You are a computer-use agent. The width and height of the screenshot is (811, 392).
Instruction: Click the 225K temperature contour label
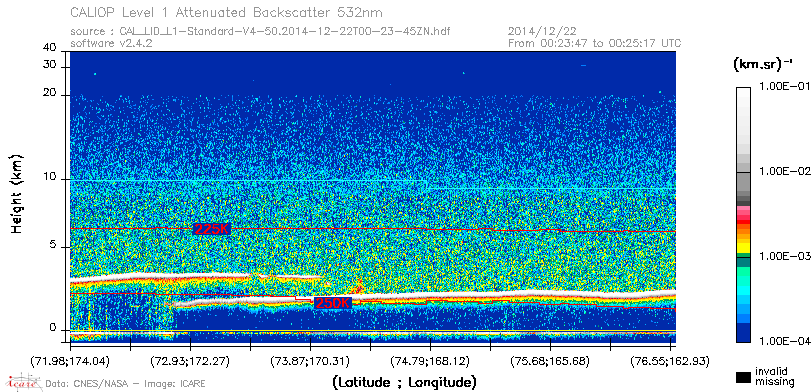tap(212, 229)
